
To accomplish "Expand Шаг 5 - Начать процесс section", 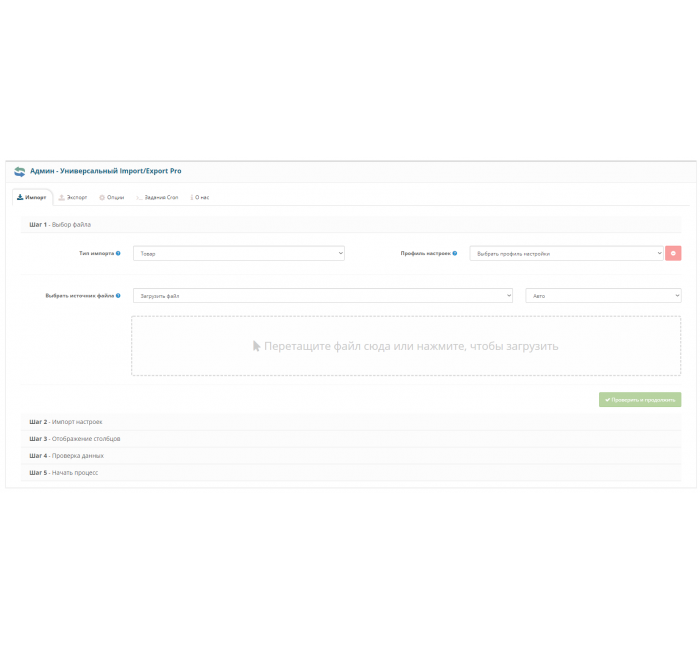I will coord(351,473).
